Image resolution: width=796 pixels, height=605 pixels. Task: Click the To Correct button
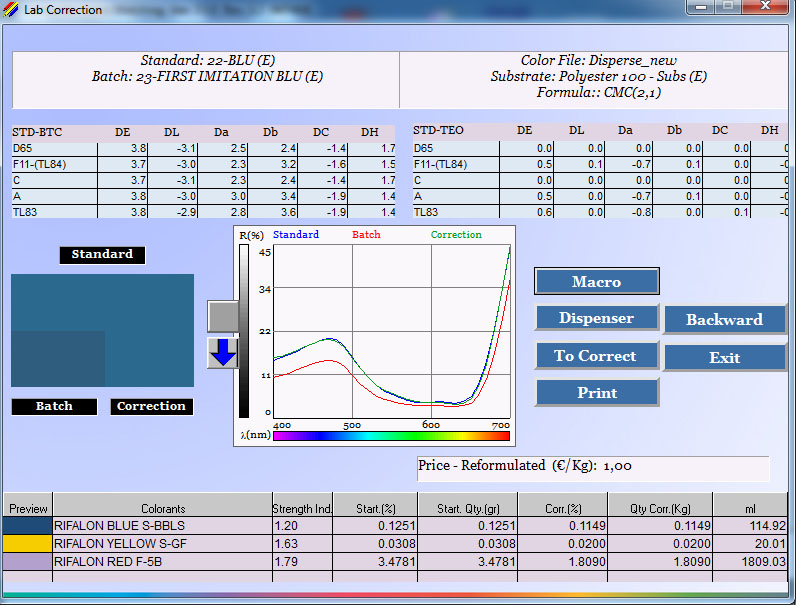click(x=596, y=355)
